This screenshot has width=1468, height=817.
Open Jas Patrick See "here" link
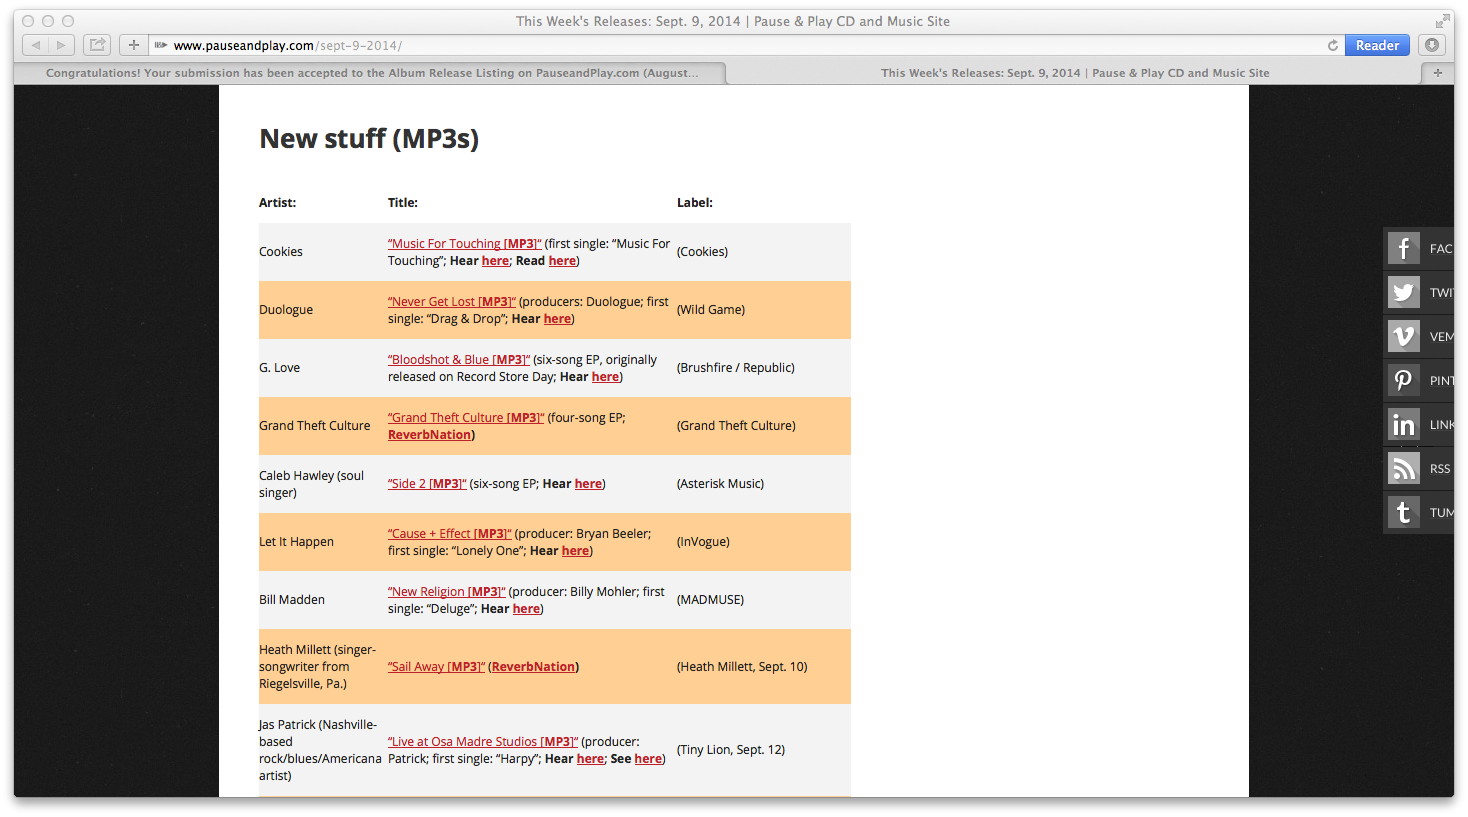tap(648, 759)
